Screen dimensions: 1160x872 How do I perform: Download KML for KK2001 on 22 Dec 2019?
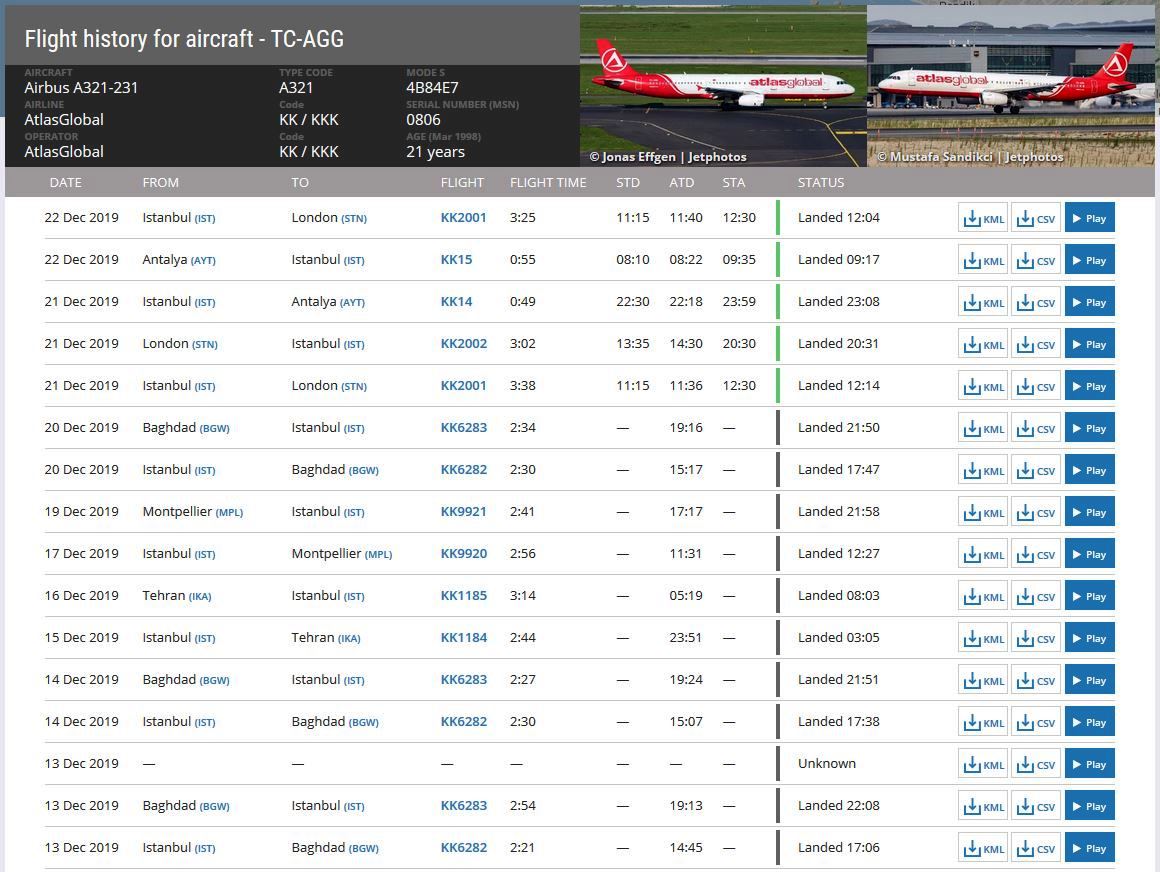point(982,218)
